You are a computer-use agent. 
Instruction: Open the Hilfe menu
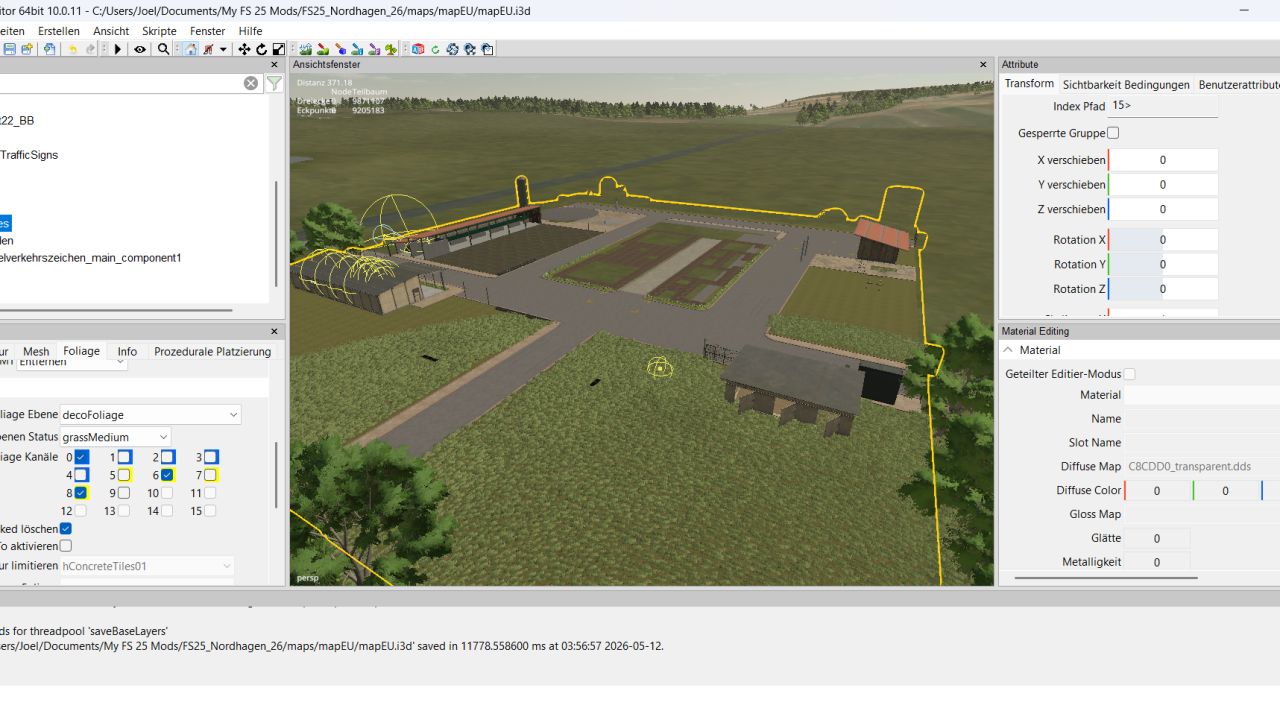pos(250,31)
